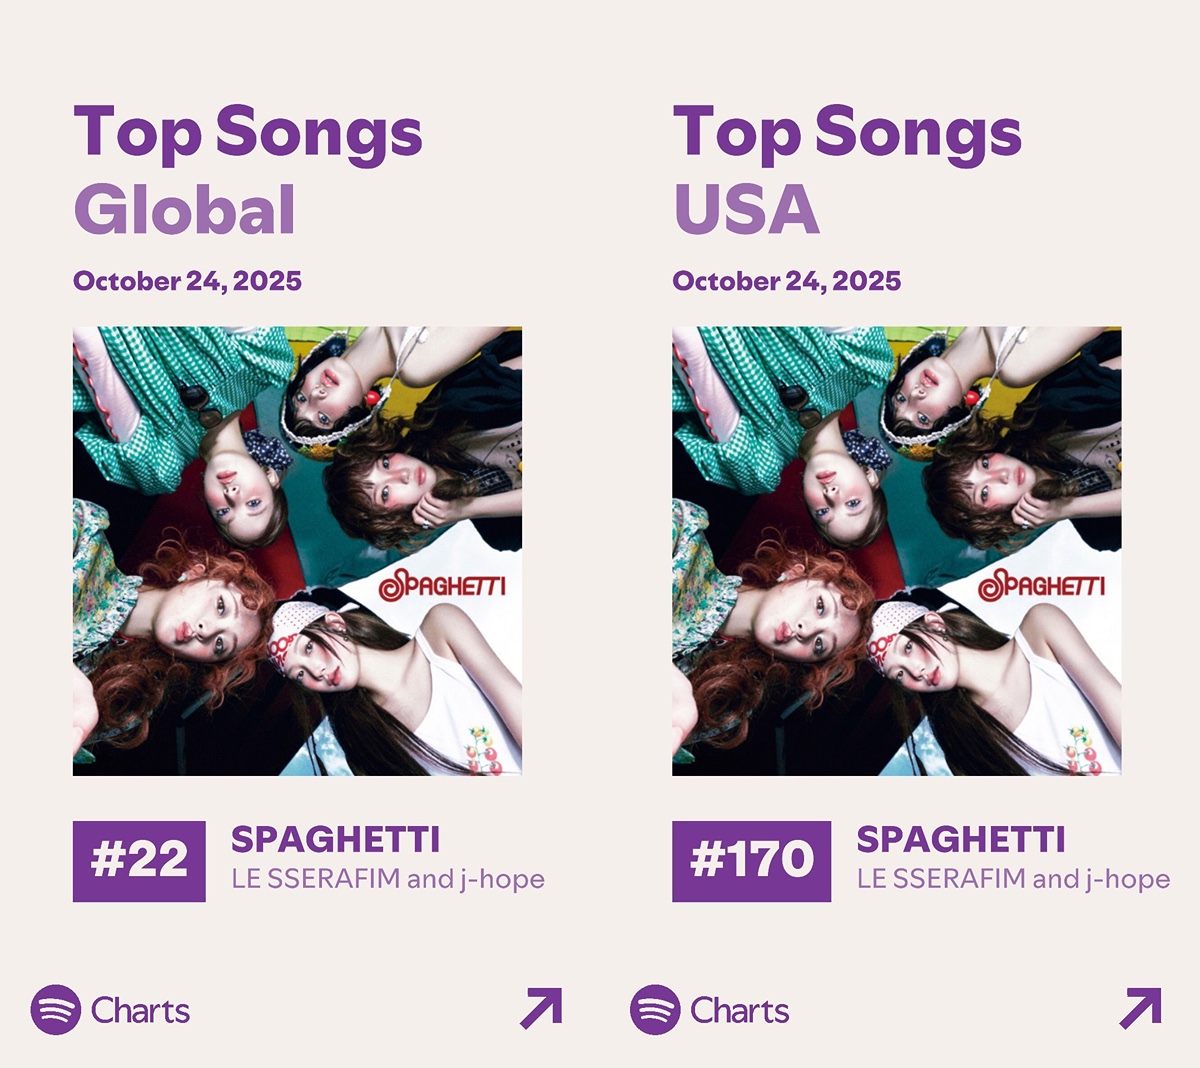Click the #22 rank badge
Image resolution: width=1200 pixels, height=1068 pixels.
139,861
